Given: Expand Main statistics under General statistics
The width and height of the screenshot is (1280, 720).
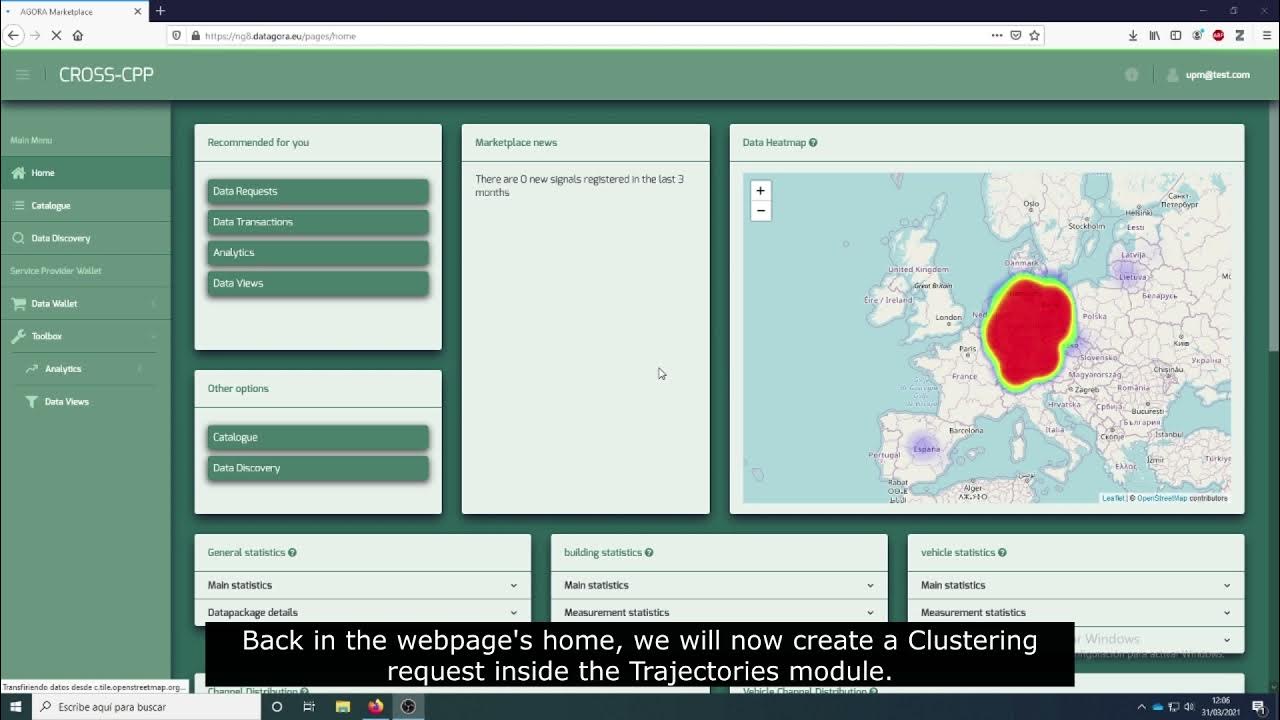Looking at the screenshot, I should click(x=514, y=585).
